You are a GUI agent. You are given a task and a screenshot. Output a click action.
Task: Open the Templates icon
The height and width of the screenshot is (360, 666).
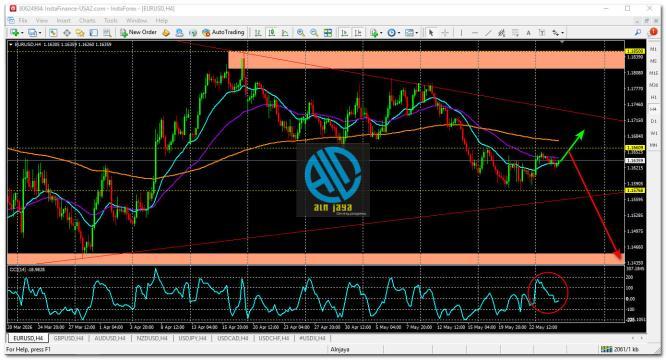point(409,33)
